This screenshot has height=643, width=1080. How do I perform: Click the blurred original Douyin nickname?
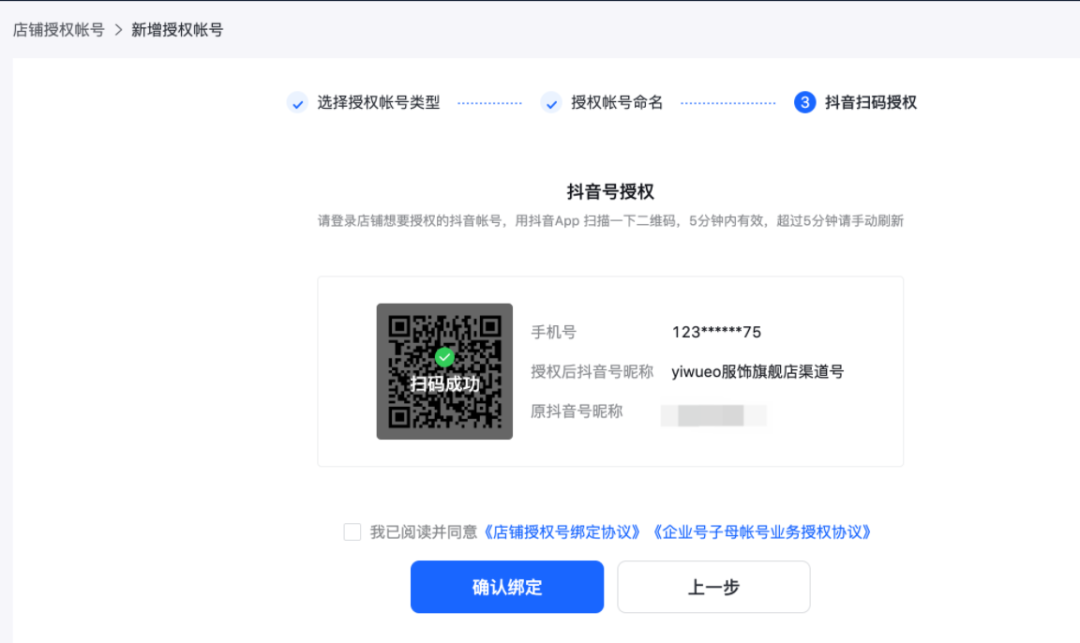coord(714,415)
